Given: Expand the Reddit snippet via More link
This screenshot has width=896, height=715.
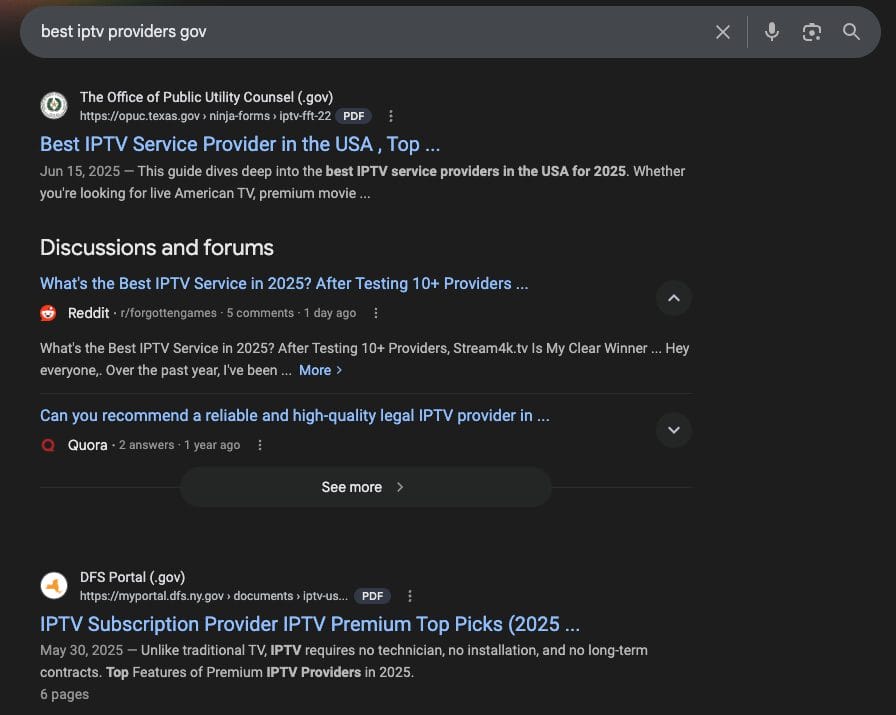Looking at the screenshot, I should 320,370.
